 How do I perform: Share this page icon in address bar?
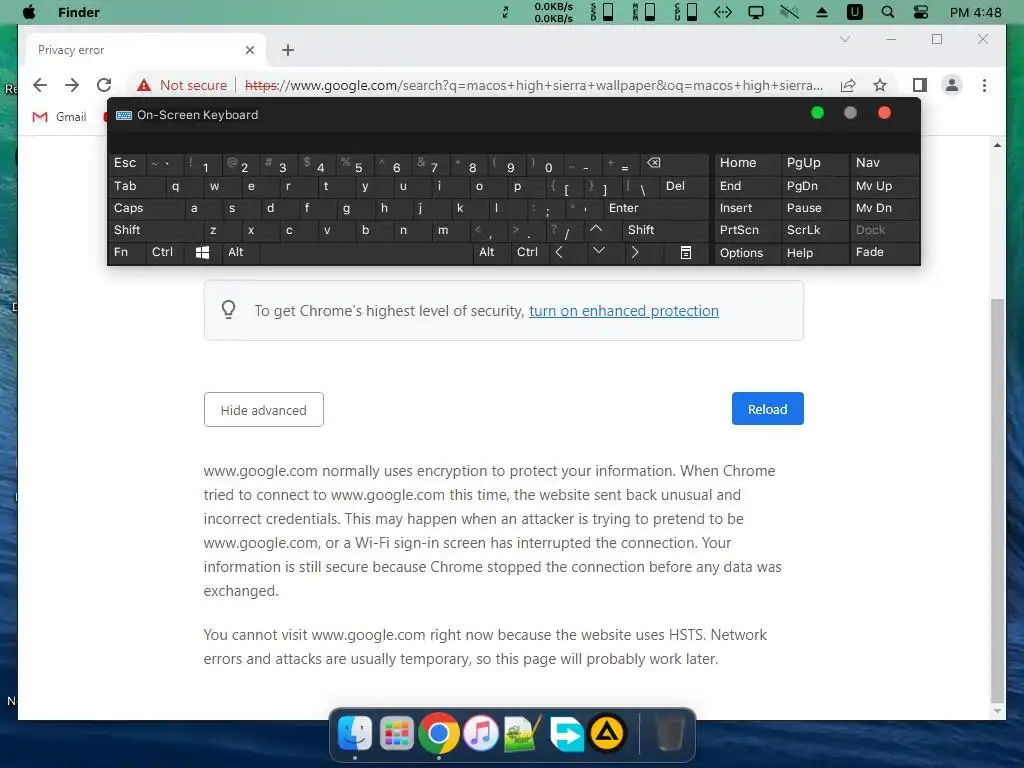(x=848, y=85)
